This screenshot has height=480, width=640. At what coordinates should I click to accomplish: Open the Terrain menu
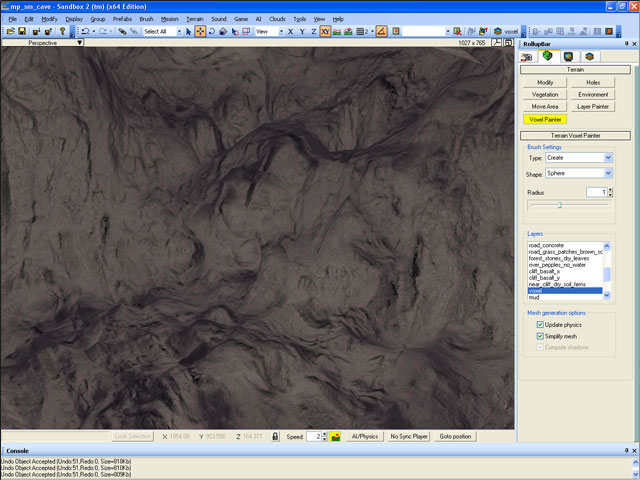(x=195, y=19)
